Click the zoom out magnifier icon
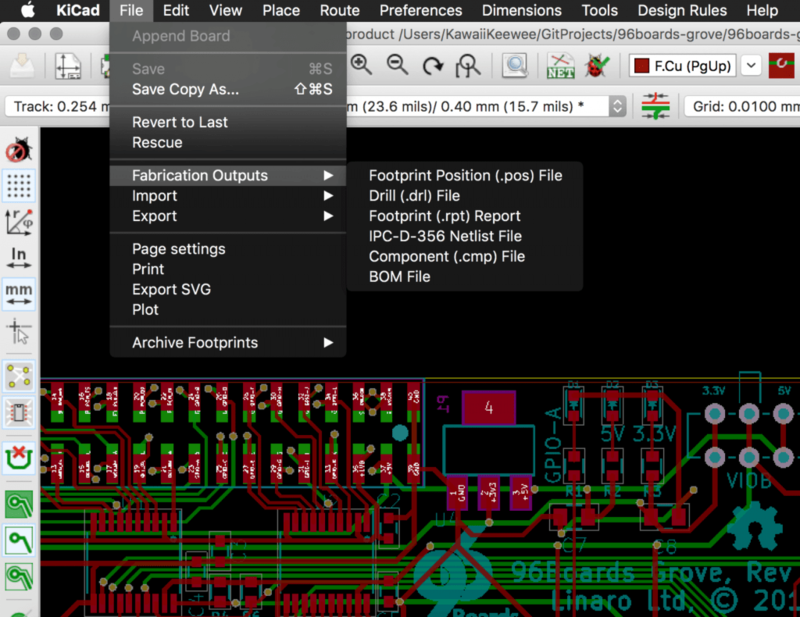Image resolution: width=800 pixels, height=617 pixels. click(x=397, y=66)
